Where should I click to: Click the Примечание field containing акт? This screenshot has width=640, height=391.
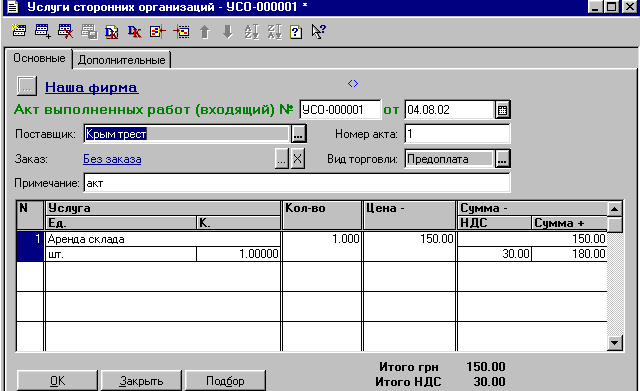tap(297, 183)
